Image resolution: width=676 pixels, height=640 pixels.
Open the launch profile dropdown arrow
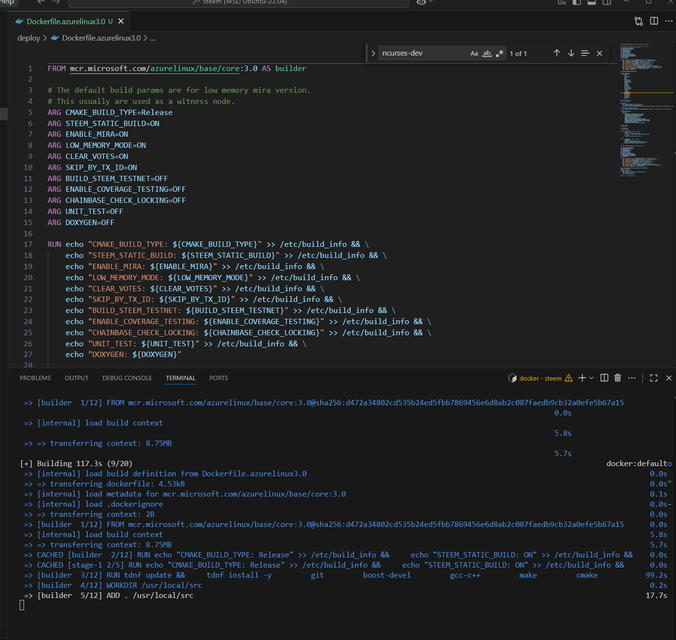click(592, 378)
